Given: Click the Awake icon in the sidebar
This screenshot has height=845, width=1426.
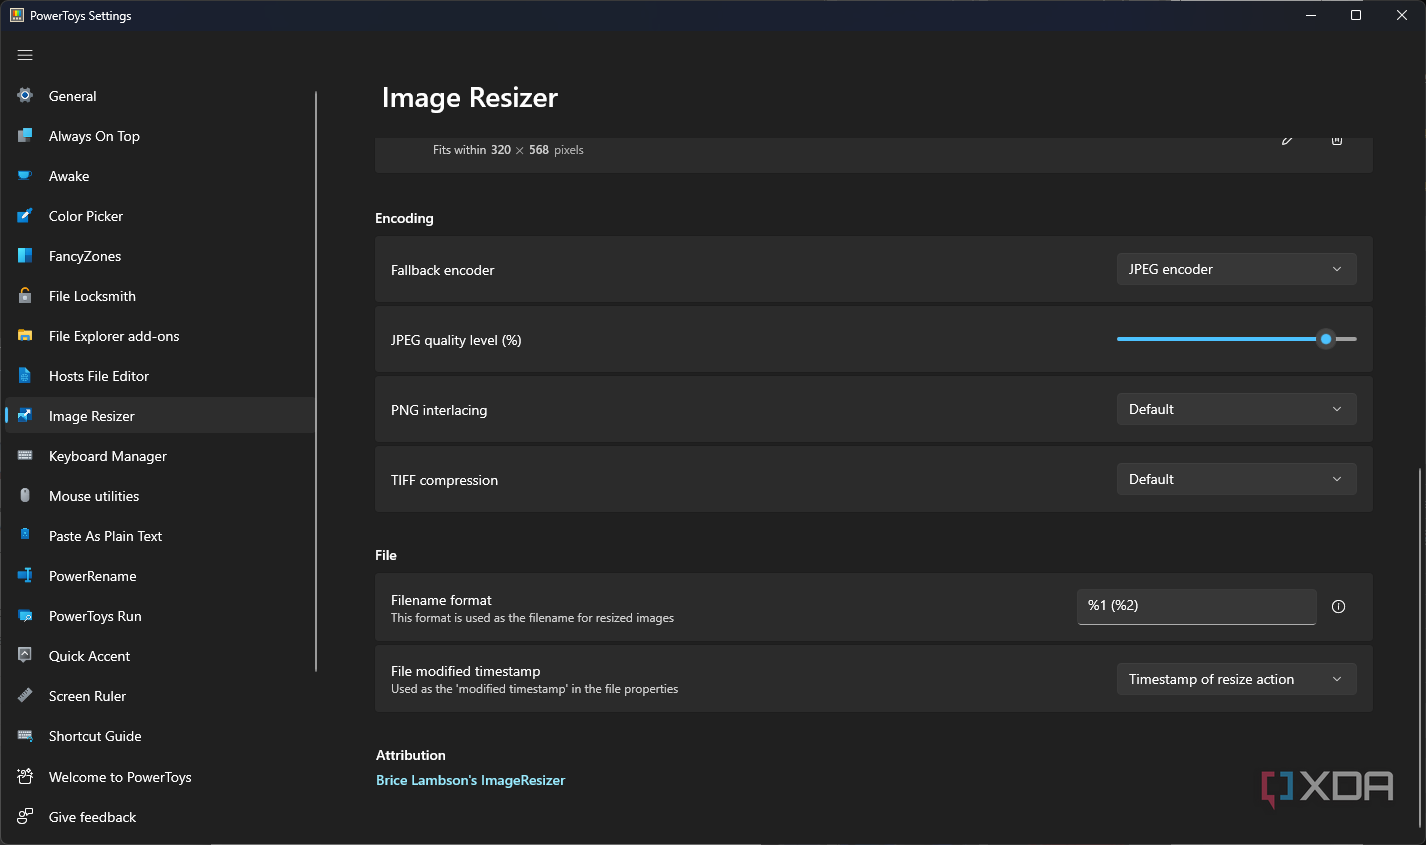Looking at the screenshot, I should pos(23,175).
